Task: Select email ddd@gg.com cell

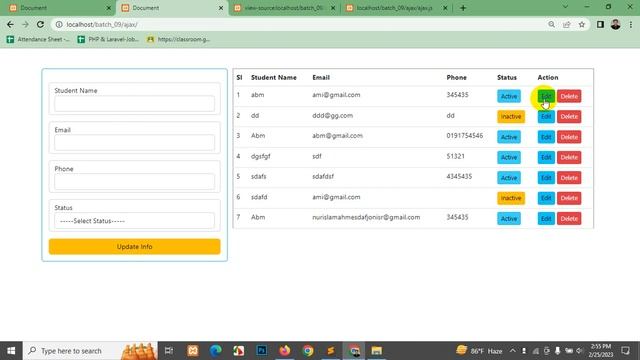Action: tap(332, 116)
